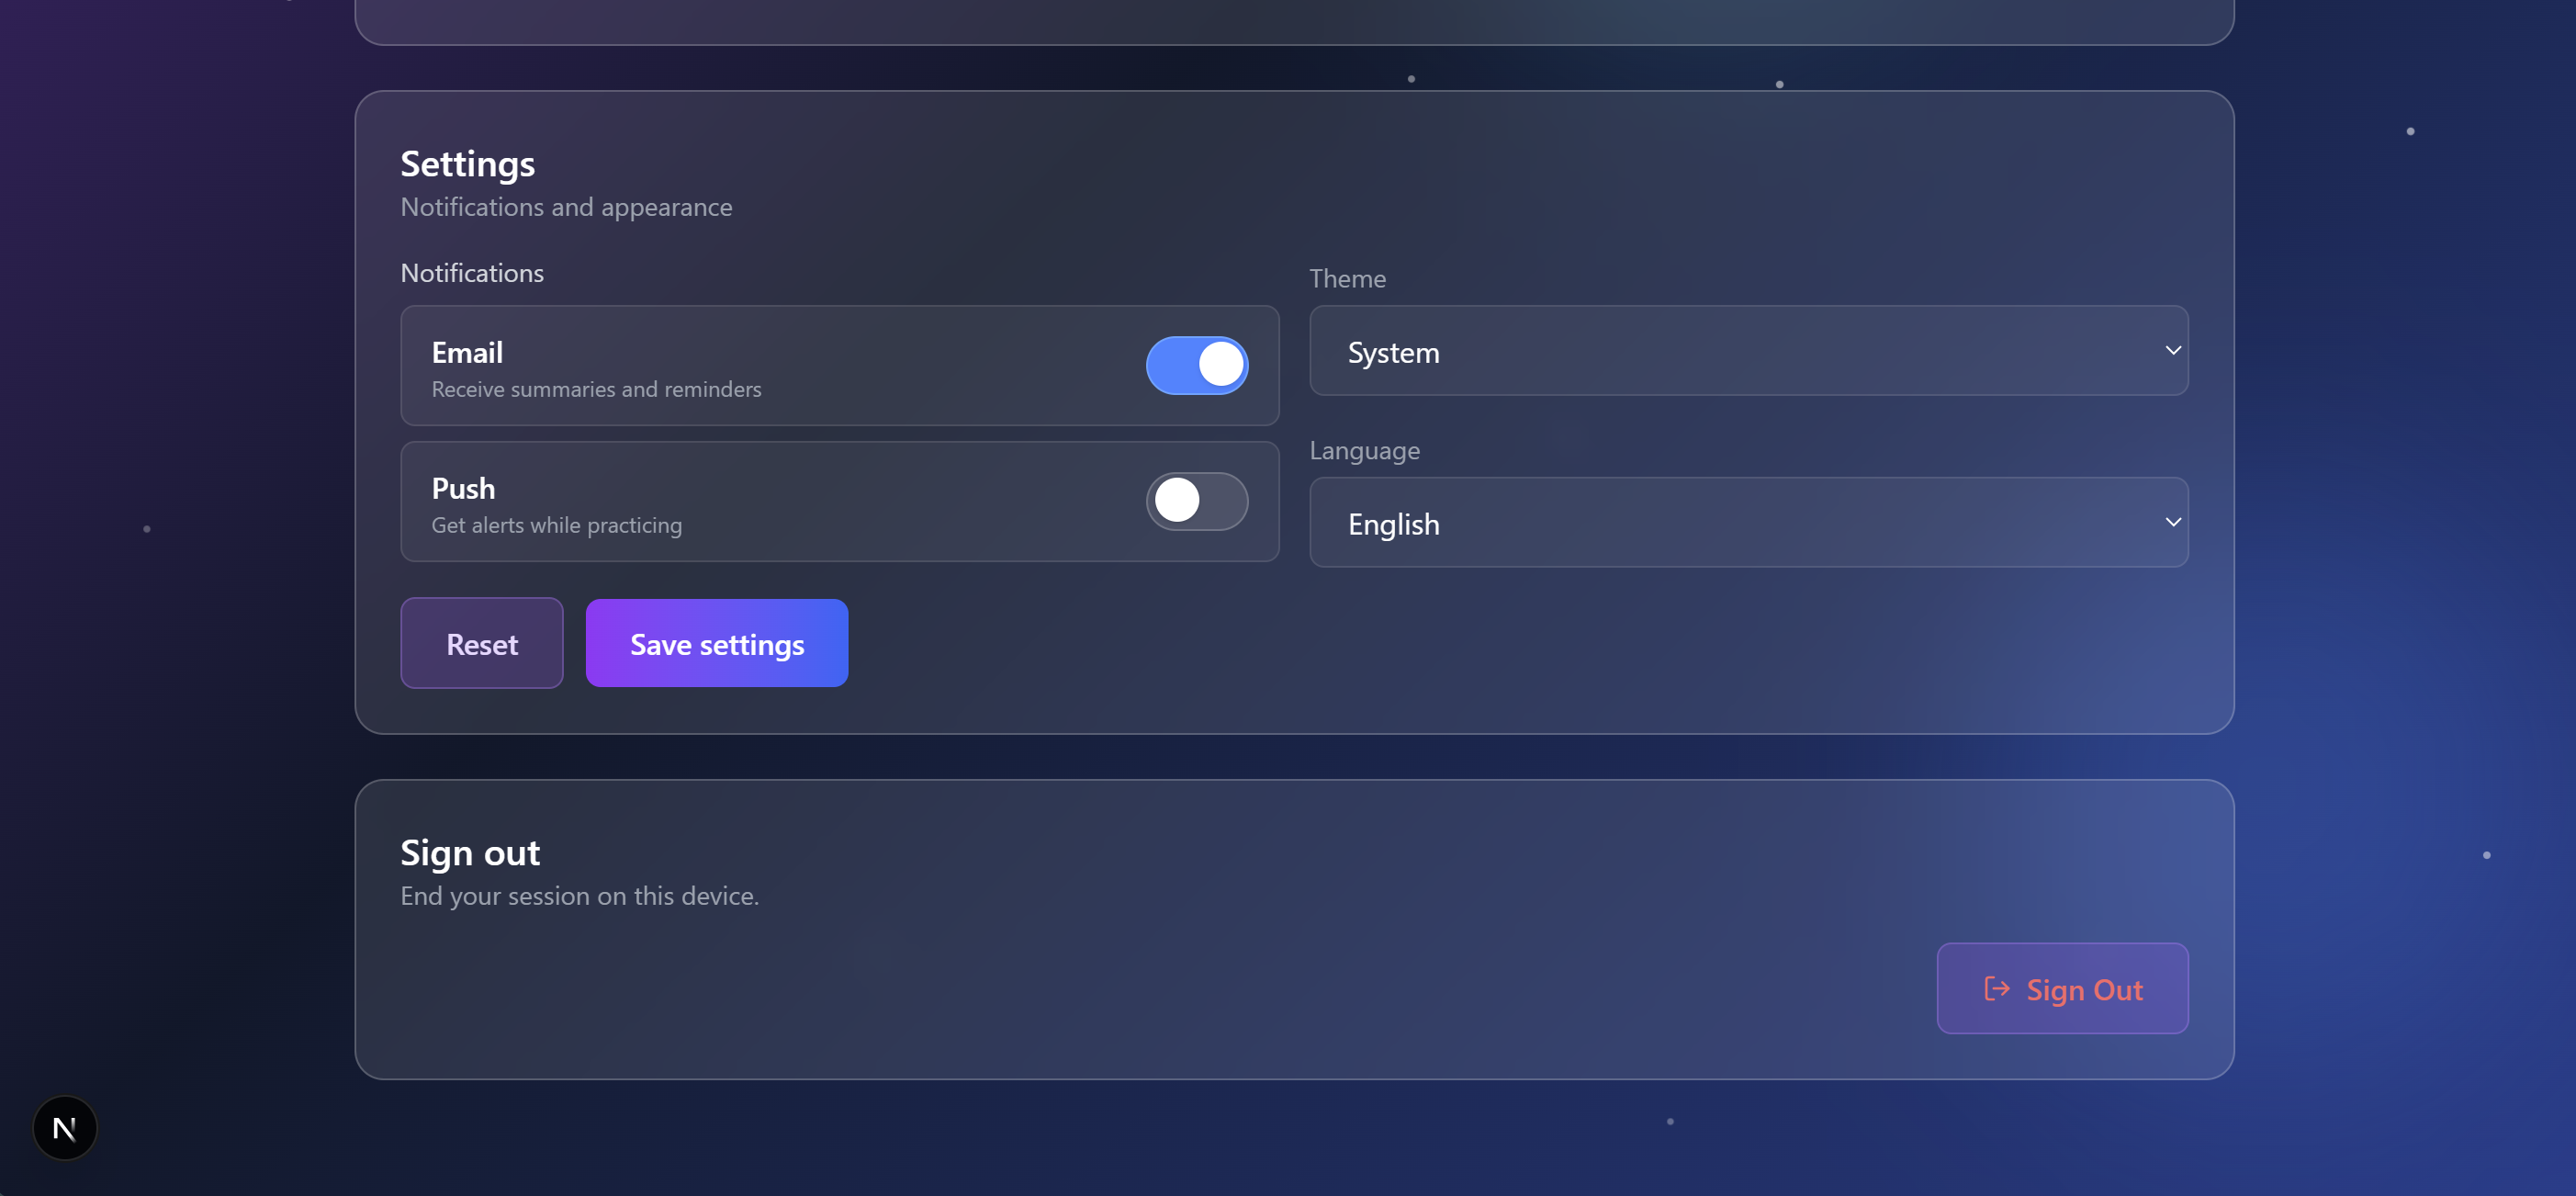Screen dimensions: 2576x1196
Task: Click the Sign Out button text
Action: (2084, 990)
